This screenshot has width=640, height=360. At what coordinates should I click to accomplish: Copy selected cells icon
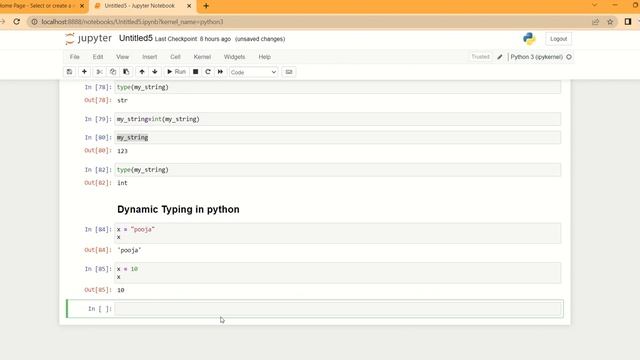click(113, 72)
